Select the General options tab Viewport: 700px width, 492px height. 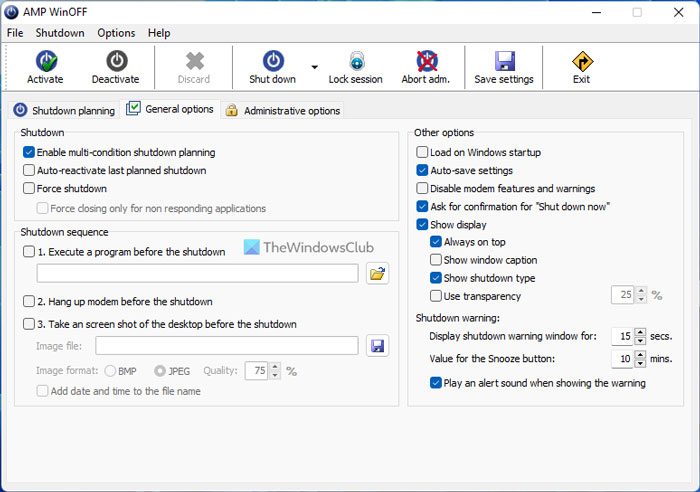point(170,109)
